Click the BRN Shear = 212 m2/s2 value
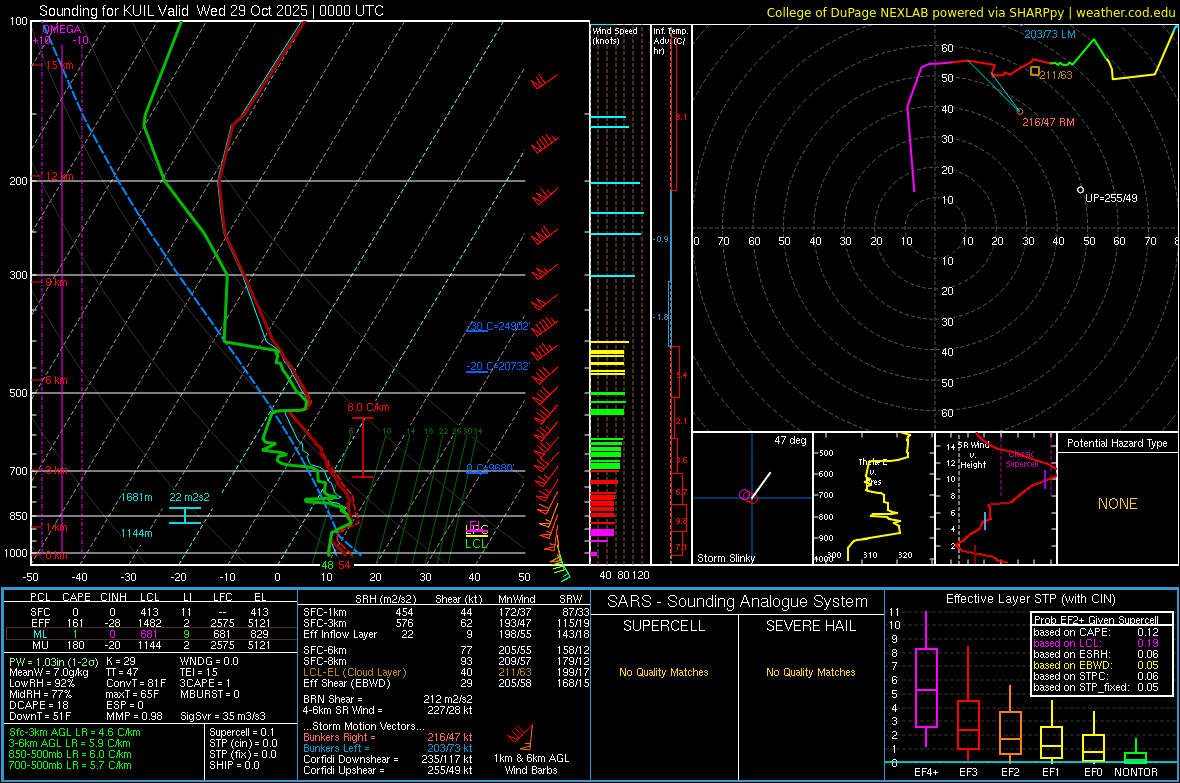 (x=388, y=699)
